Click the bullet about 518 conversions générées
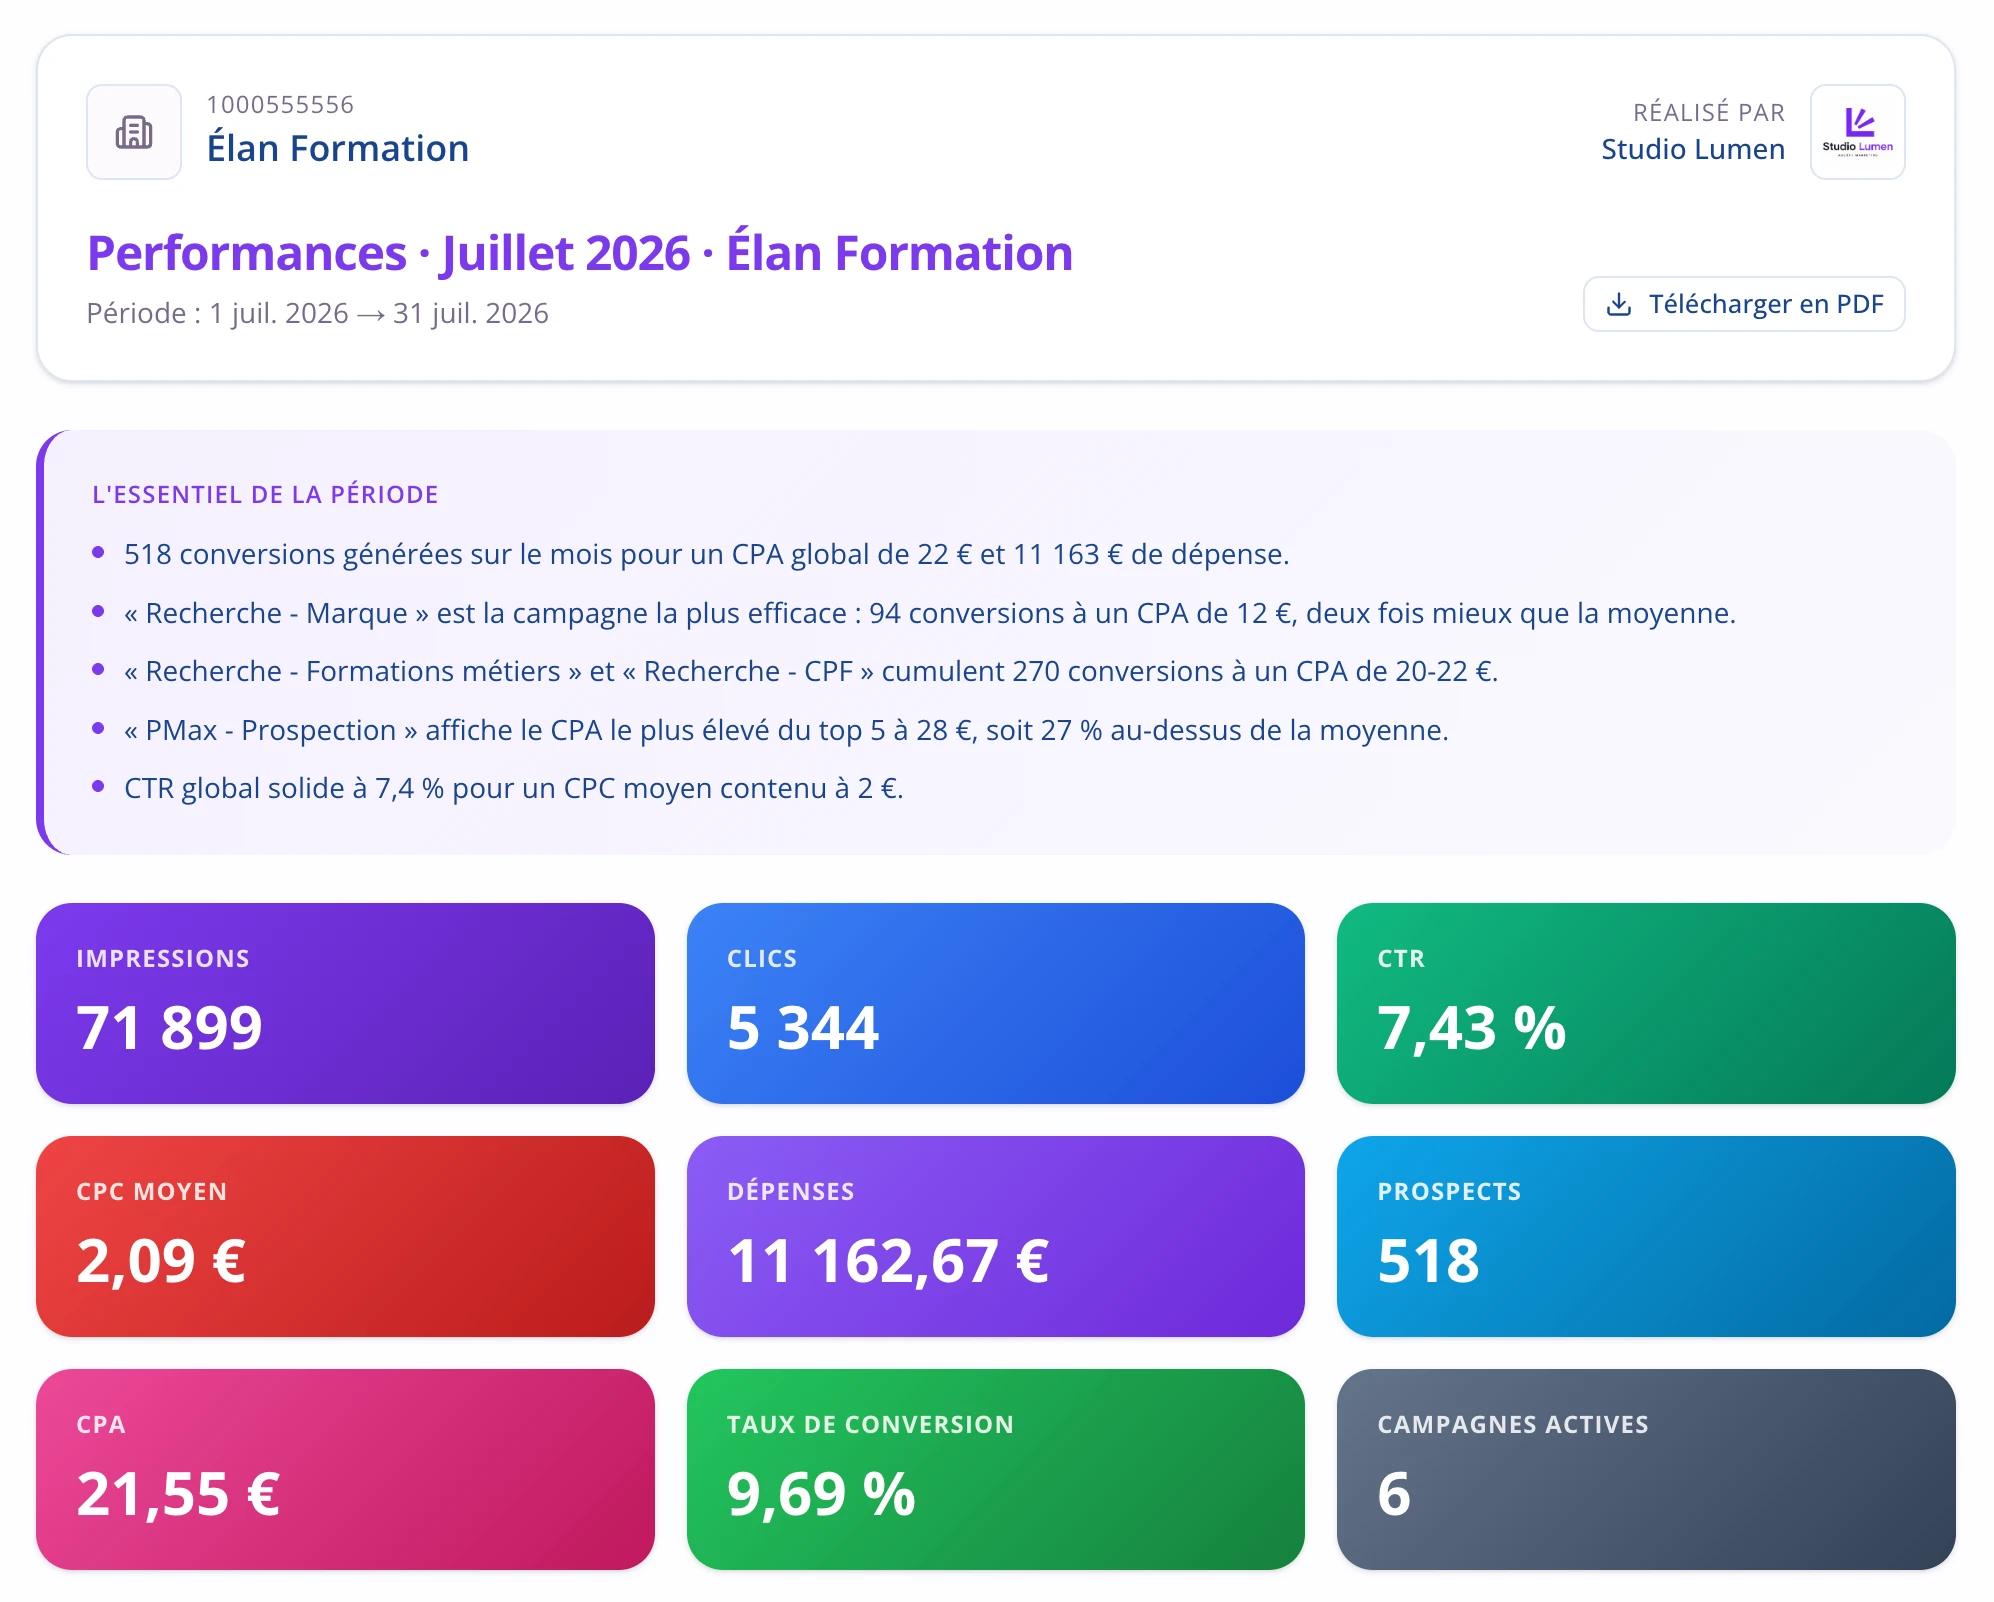1994x1602 pixels. 706,554
